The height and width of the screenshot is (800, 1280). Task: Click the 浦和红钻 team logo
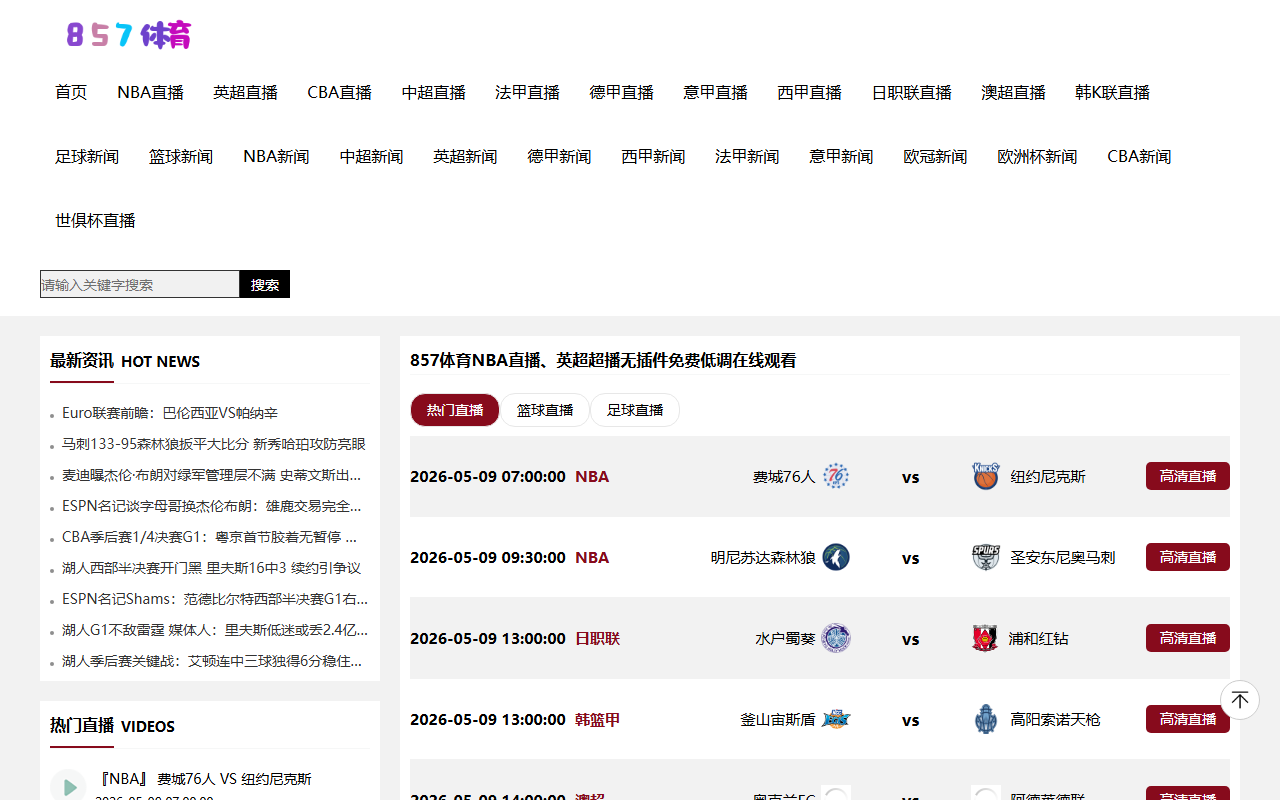986,638
